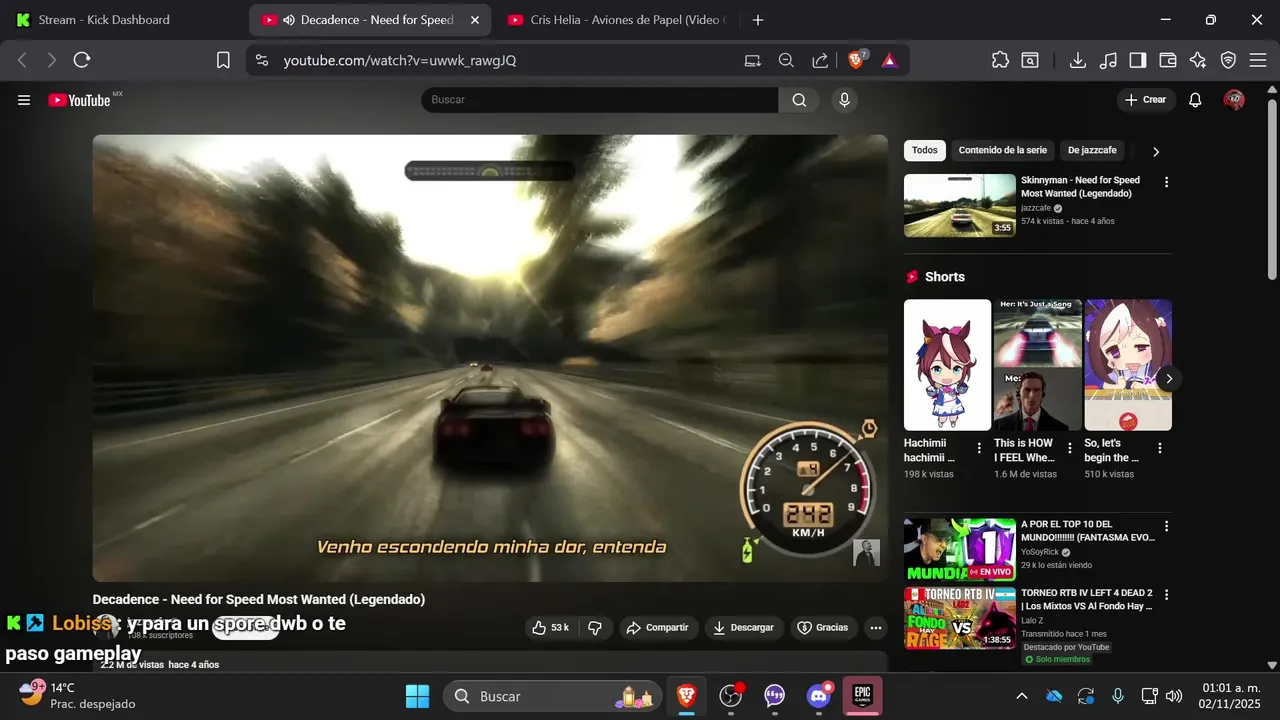Open the Brave main menu hamburger
The height and width of the screenshot is (720, 1280).
(x=1258, y=60)
